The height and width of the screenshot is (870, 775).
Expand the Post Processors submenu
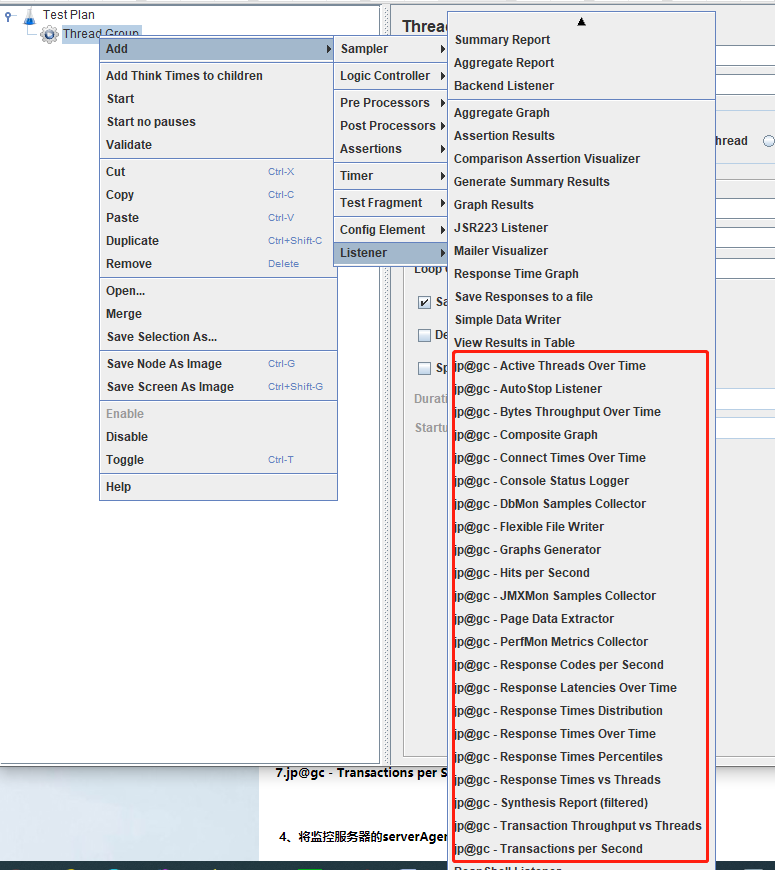coord(391,126)
